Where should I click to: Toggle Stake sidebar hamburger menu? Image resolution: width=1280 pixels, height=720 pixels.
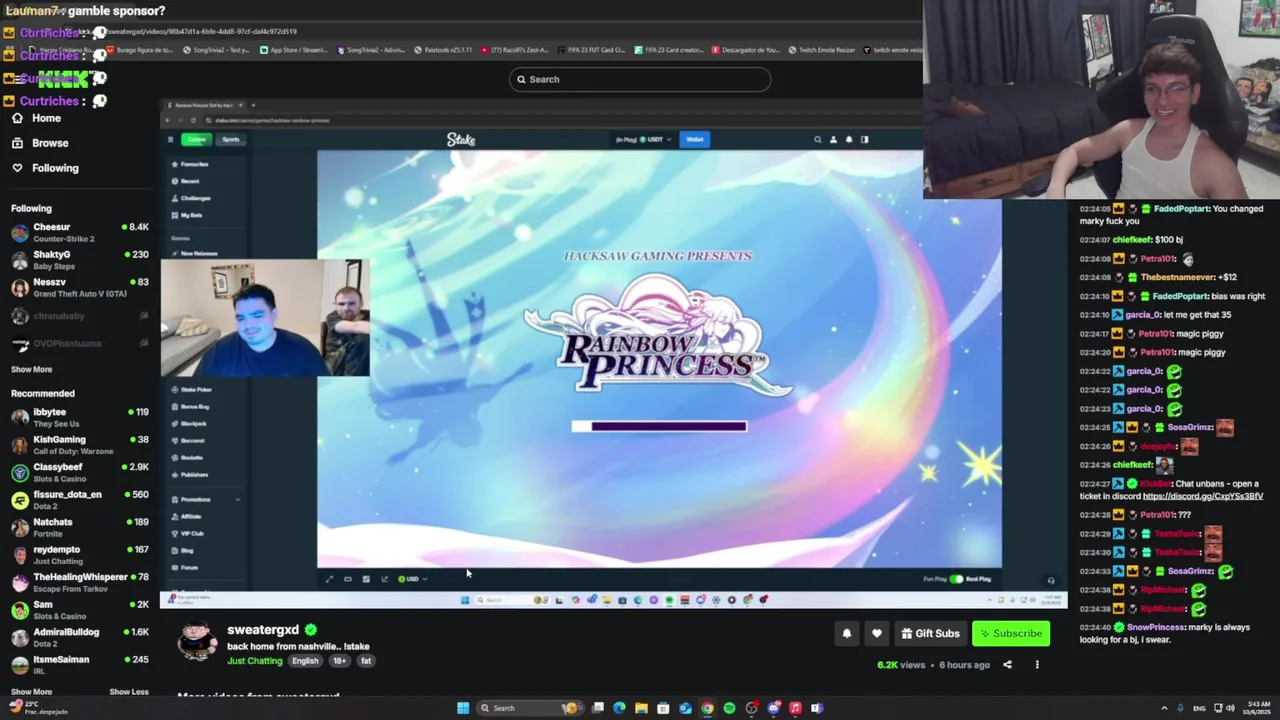(170, 139)
